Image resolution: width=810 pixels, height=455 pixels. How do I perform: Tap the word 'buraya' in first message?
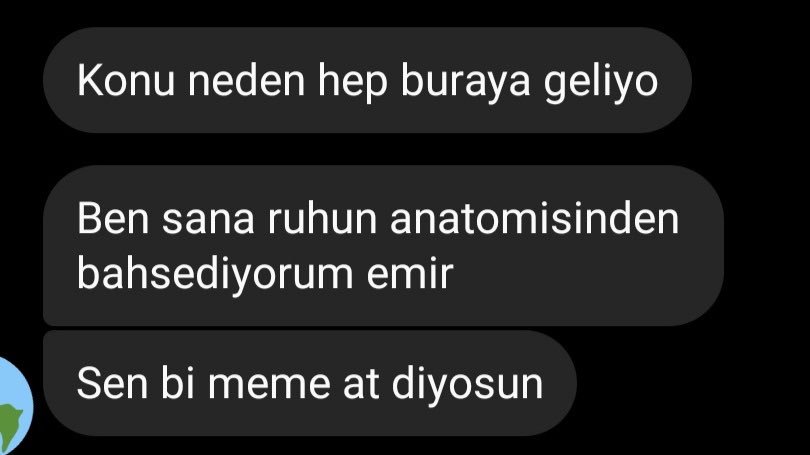[465, 83]
